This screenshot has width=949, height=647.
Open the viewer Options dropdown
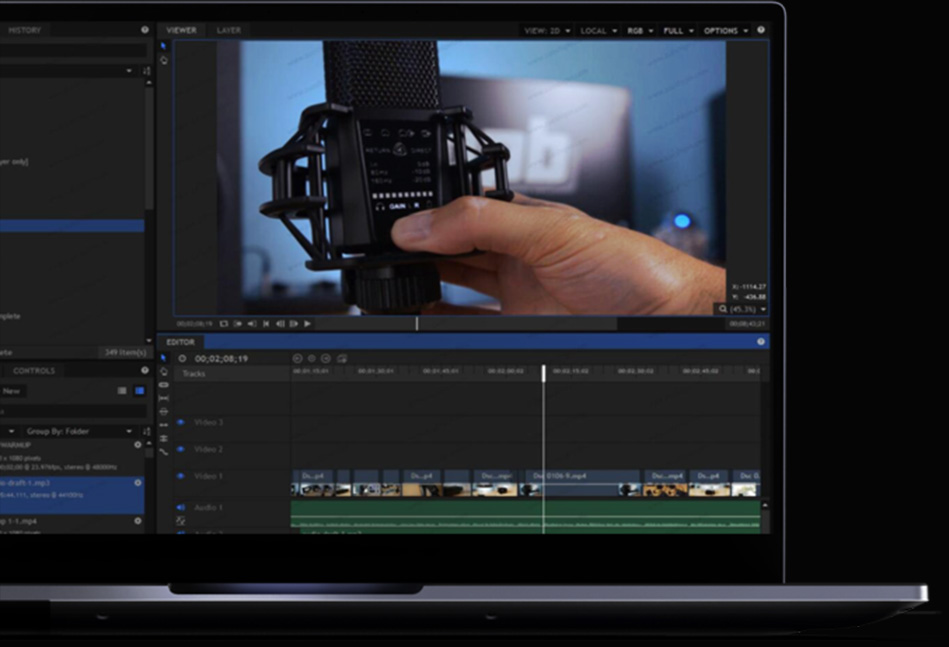[725, 31]
